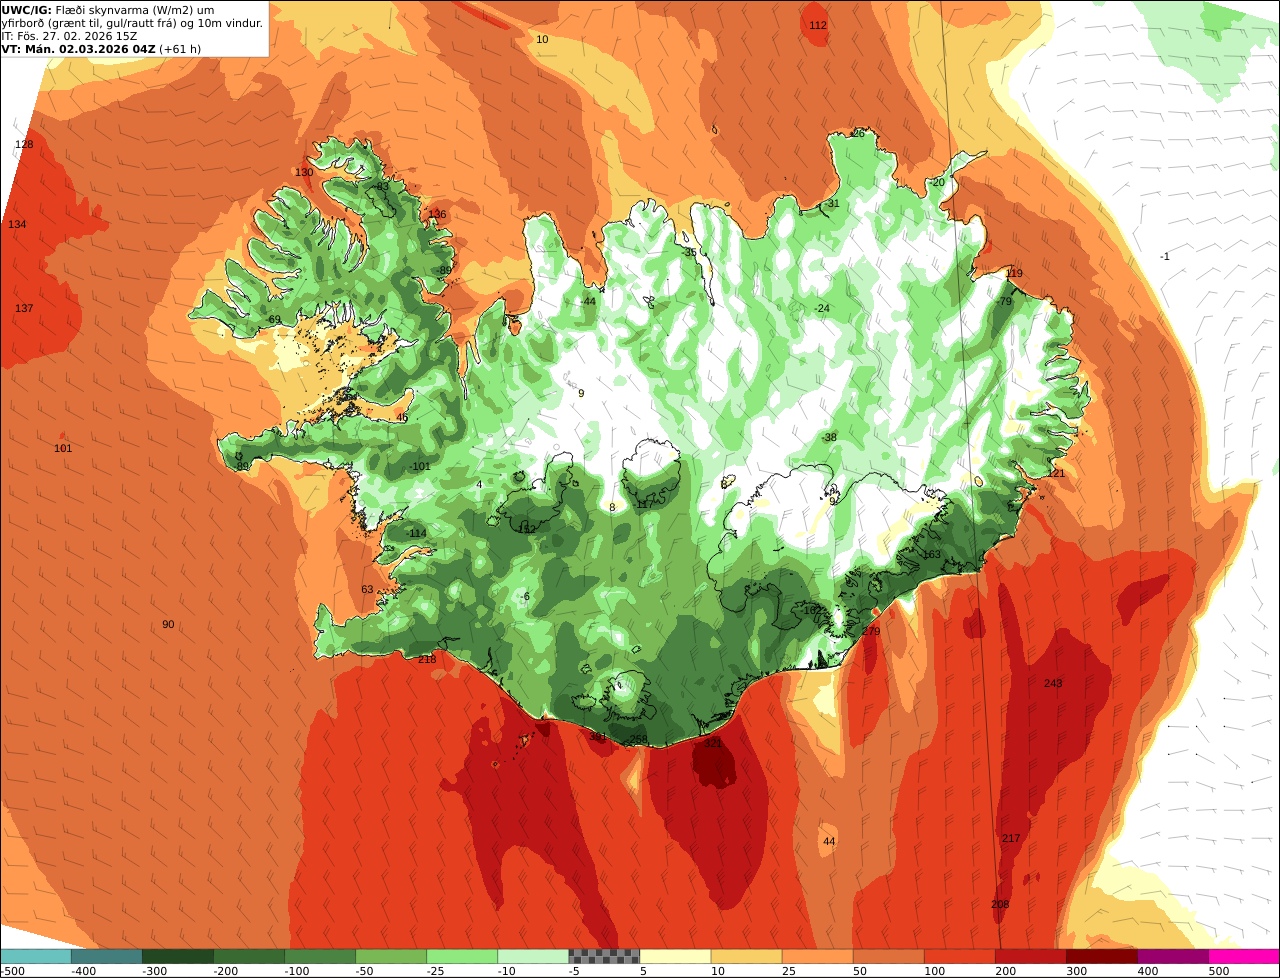Click the '-31' flux value in north Iceland
The height and width of the screenshot is (978, 1280).
click(x=832, y=203)
